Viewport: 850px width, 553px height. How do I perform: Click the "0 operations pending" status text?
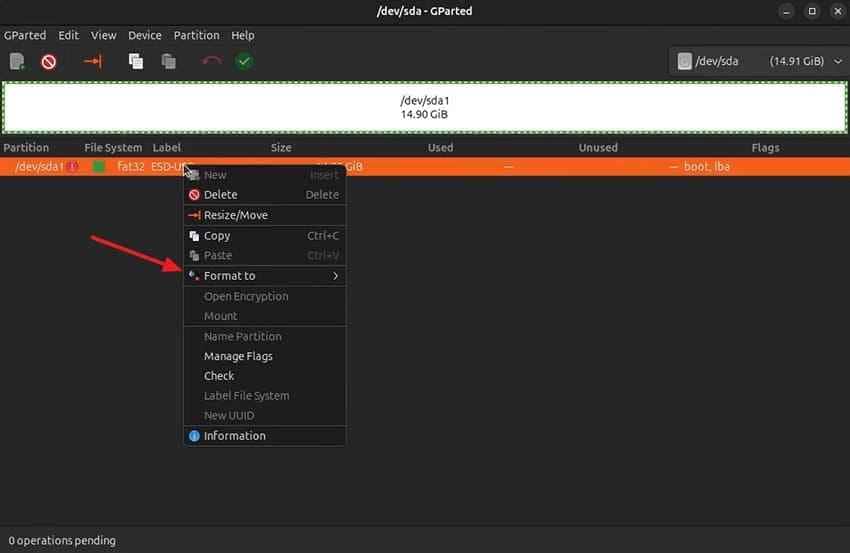coord(62,541)
